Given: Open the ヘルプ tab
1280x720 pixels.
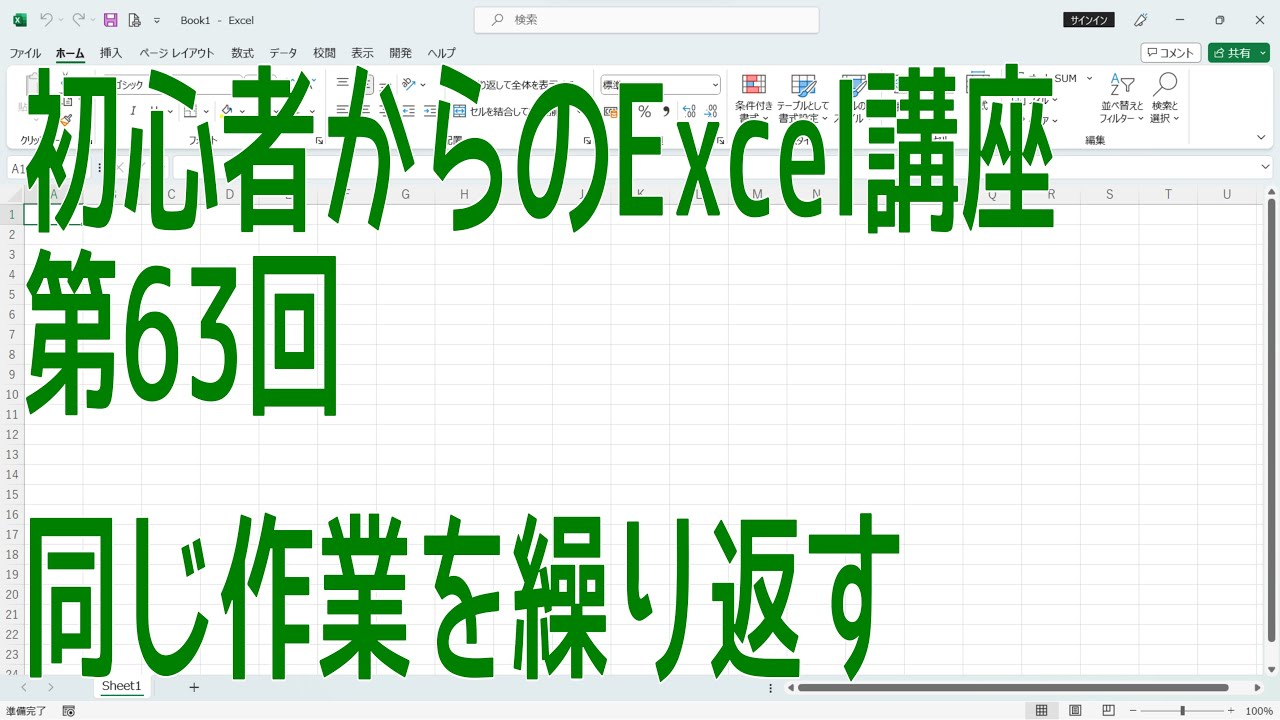Looking at the screenshot, I should tap(442, 53).
